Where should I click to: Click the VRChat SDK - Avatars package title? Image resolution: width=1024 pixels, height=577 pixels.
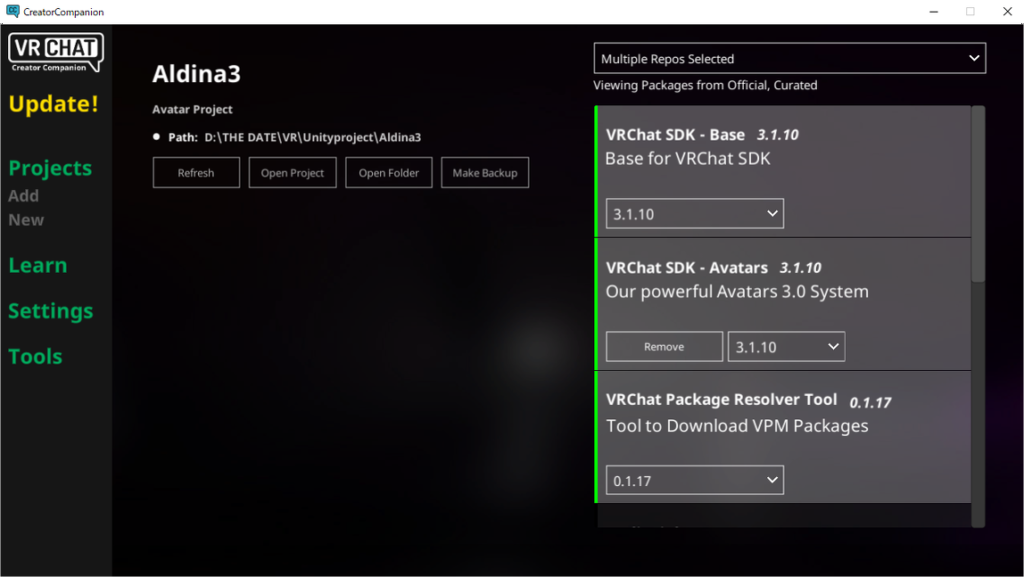[686, 268]
